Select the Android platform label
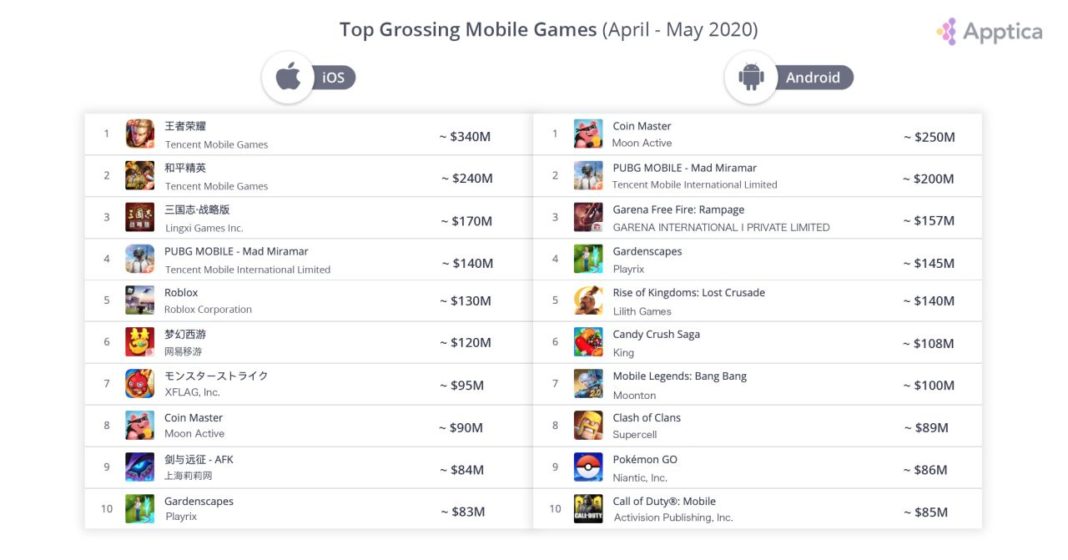This screenshot has width=1068, height=560. click(x=812, y=78)
